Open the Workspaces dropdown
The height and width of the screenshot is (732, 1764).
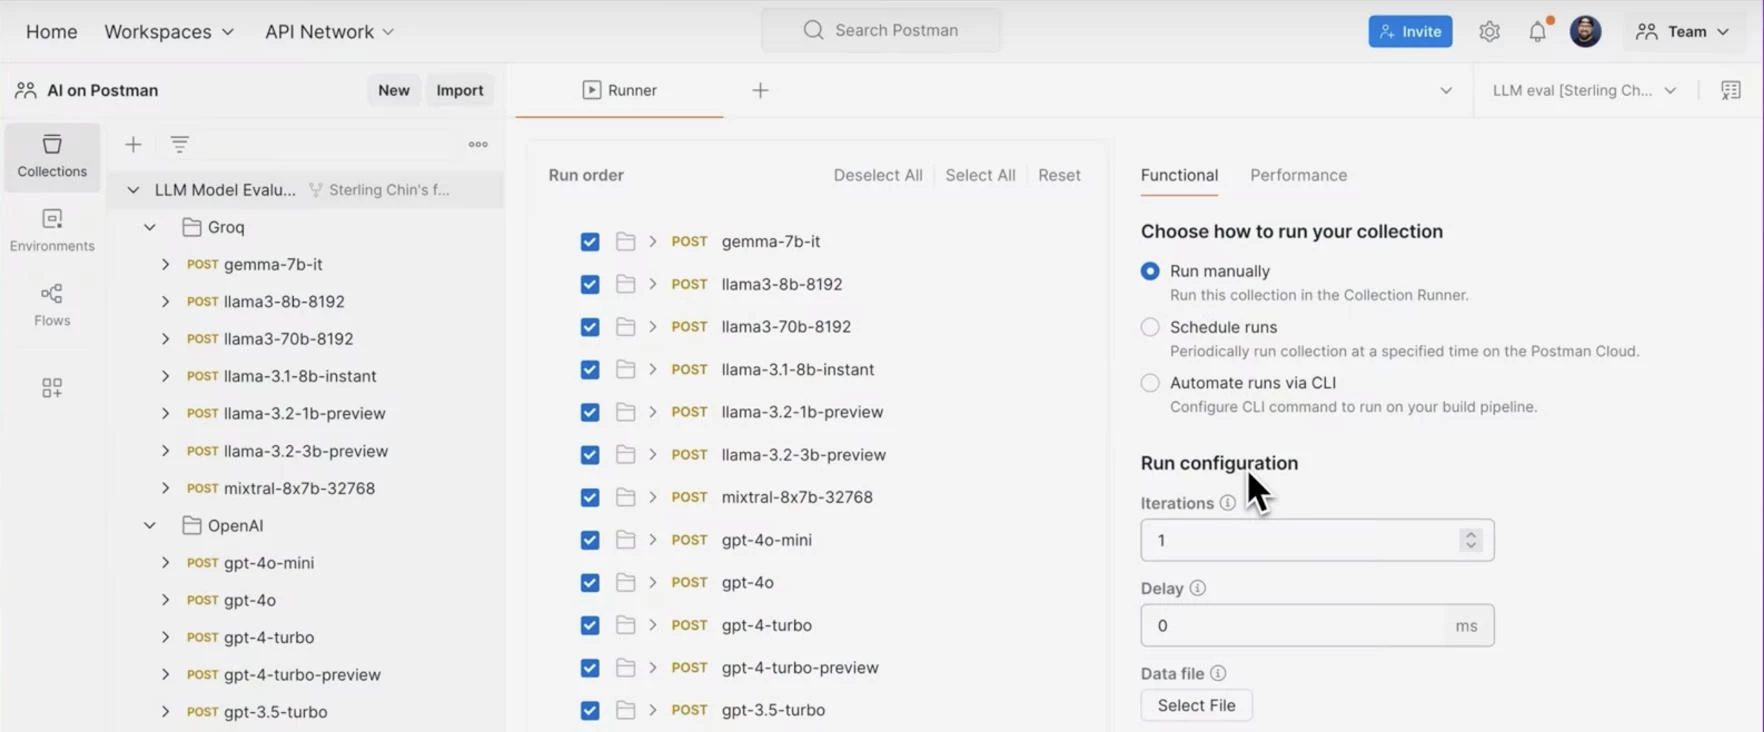pyautogui.click(x=169, y=32)
